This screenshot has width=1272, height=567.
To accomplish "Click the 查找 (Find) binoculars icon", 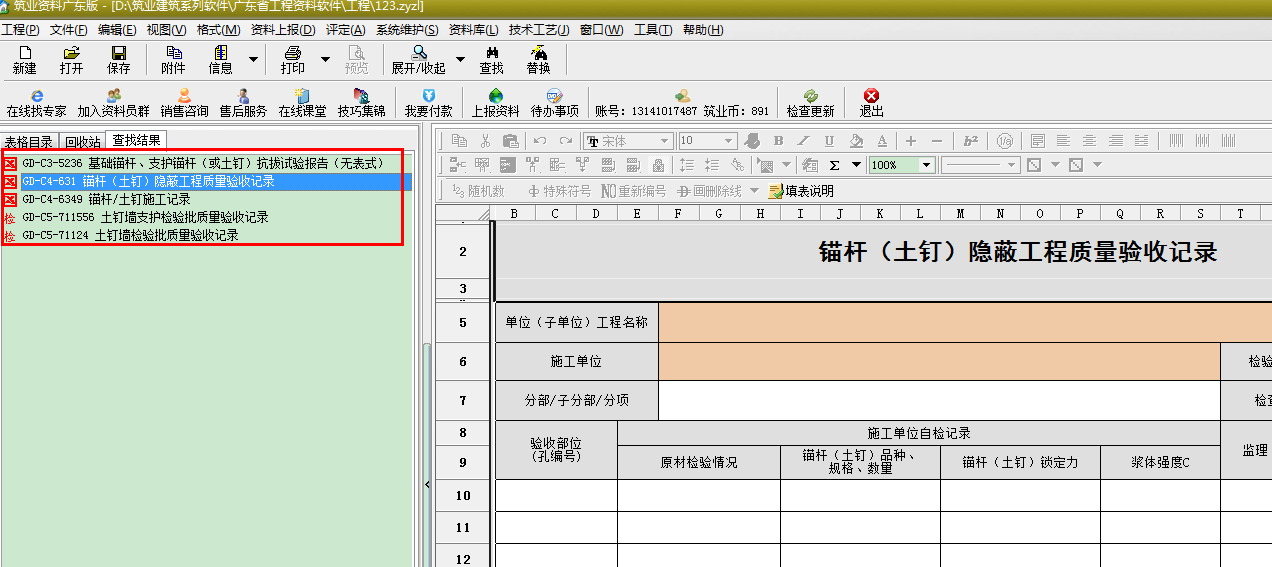I will pyautogui.click(x=491, y=60).
